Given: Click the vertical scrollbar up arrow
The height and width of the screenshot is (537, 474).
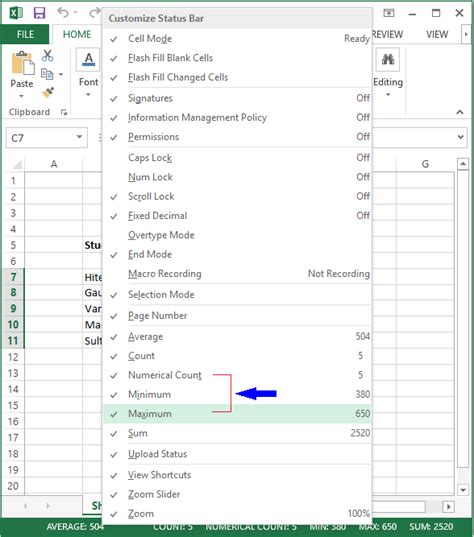Looking at the screenshot, I should 463,164.
